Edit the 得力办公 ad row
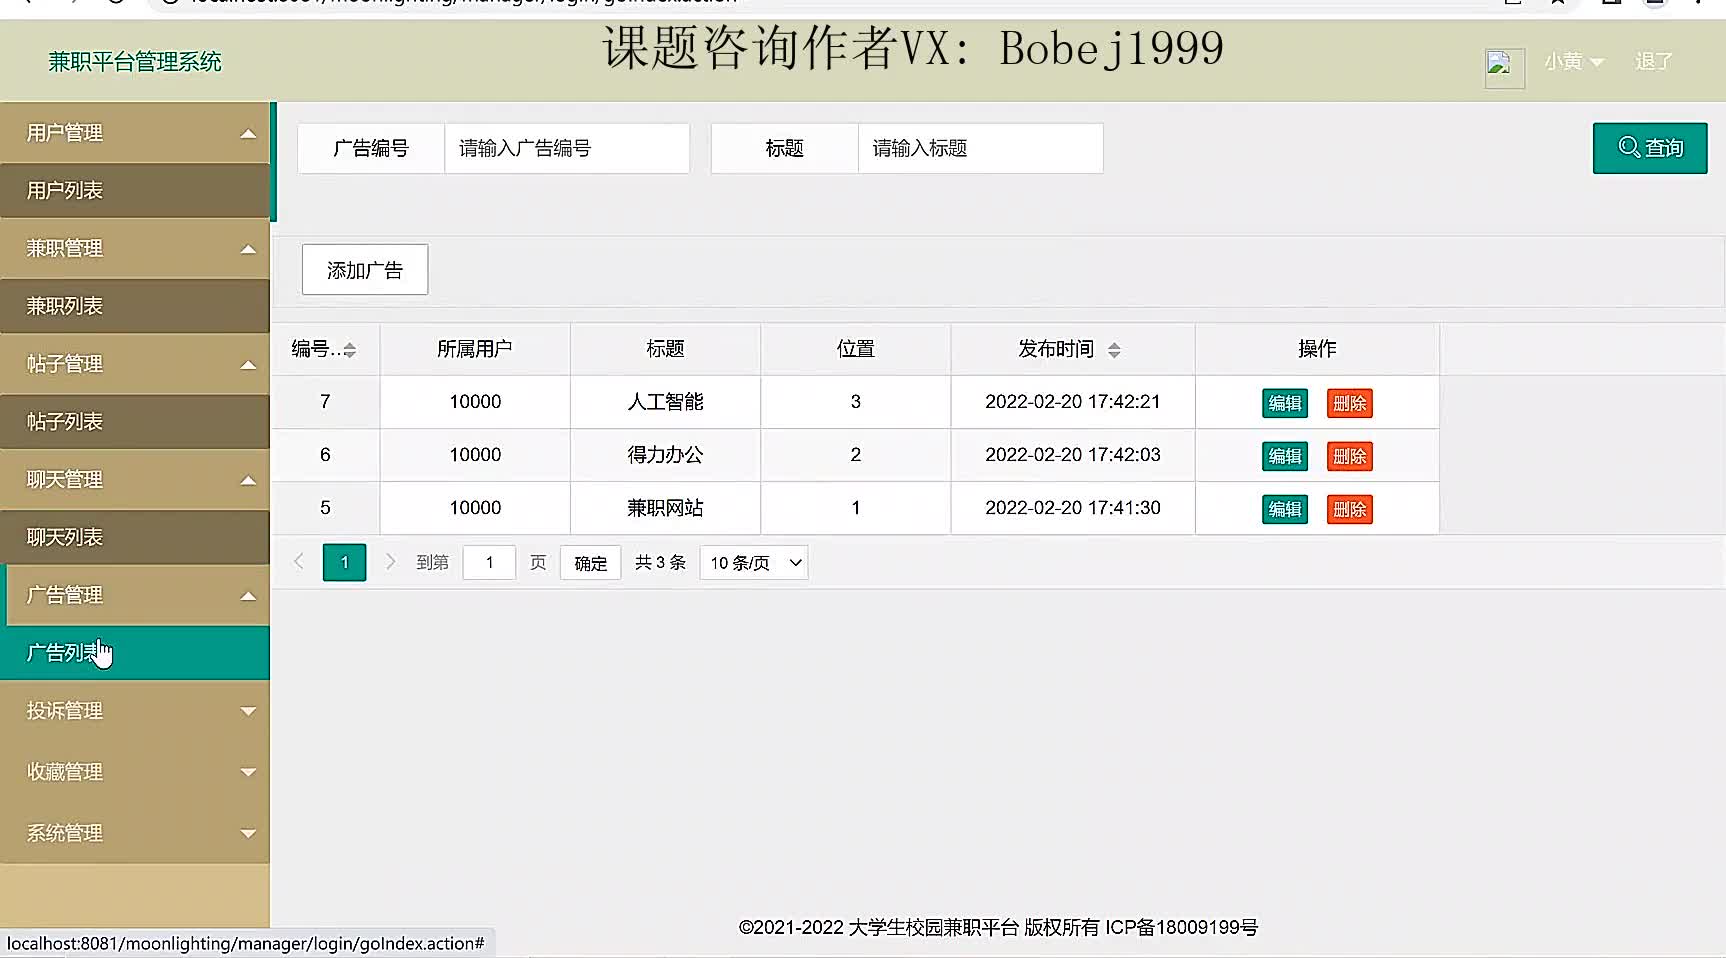Image resolution: width=1726 pixels, height=958 pixels. (x=1285, y=456)
